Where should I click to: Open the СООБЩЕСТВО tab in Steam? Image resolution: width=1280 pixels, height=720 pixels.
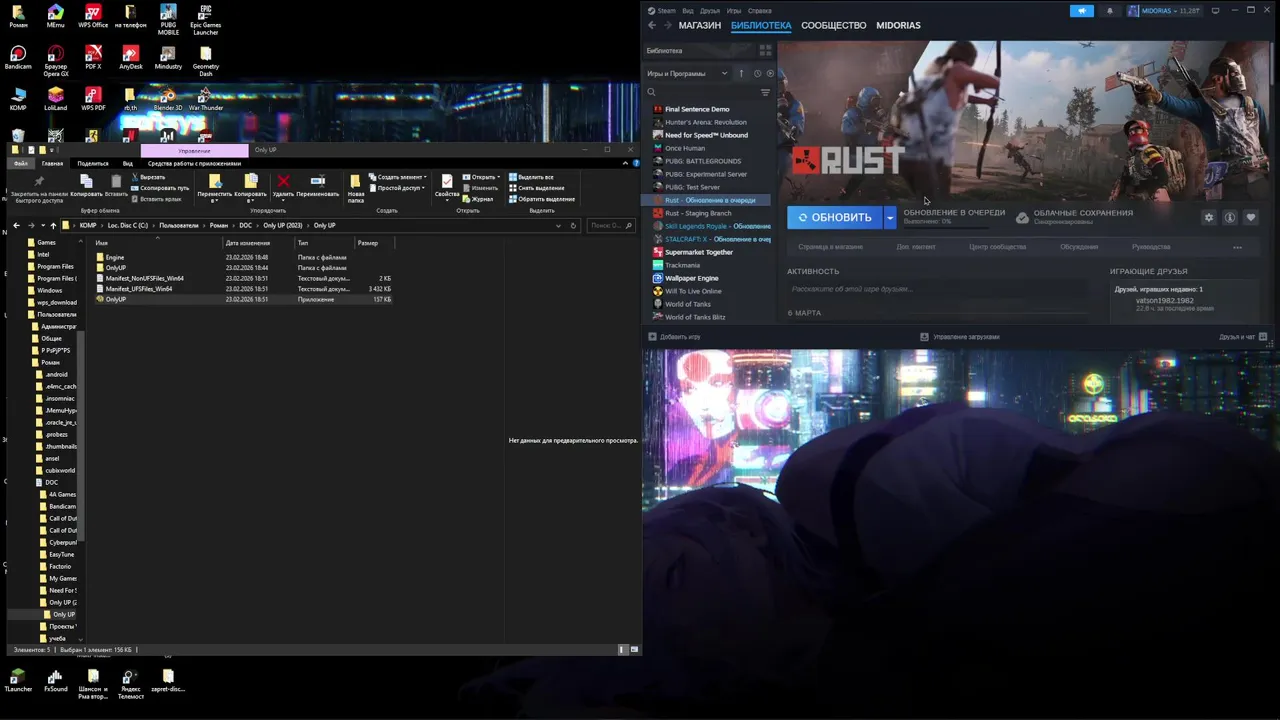[x=833, y=25]
